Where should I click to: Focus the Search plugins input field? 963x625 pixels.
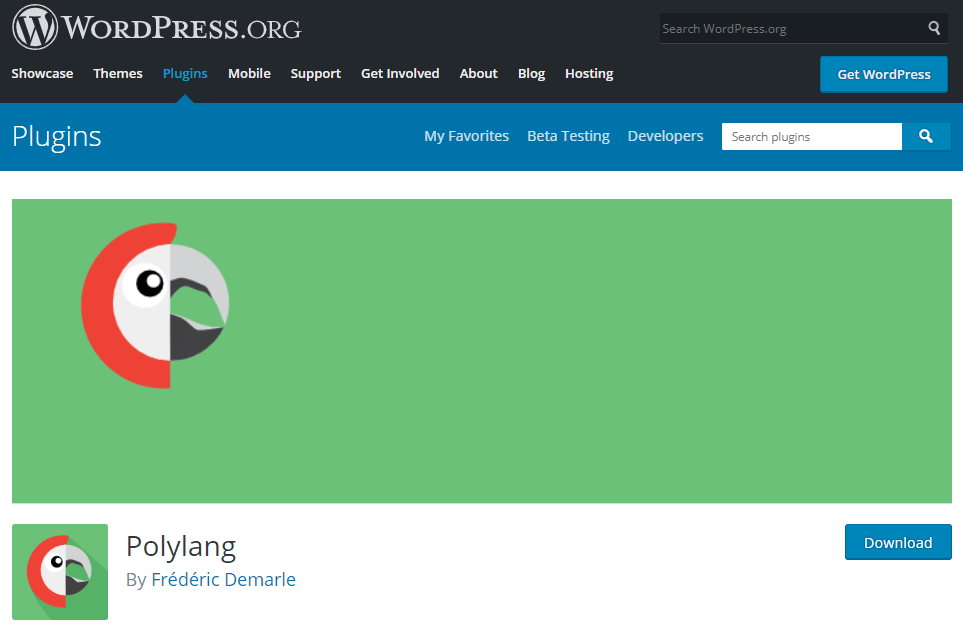coord(812,136)
